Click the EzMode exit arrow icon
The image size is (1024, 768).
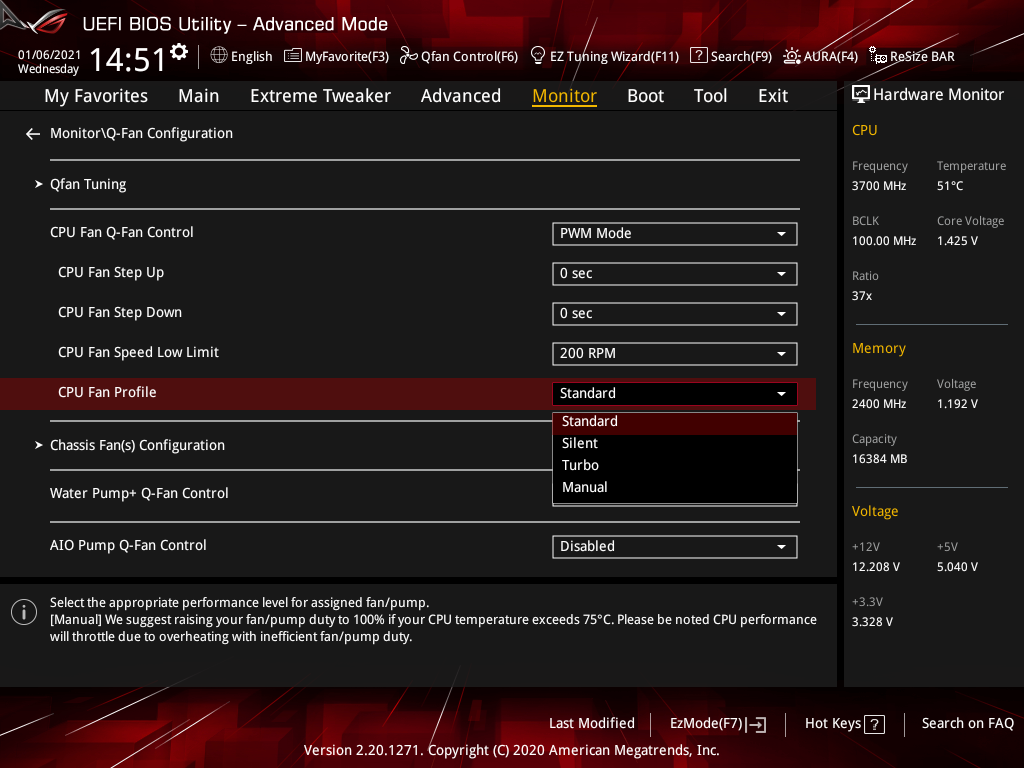click(x=758, y=724)
